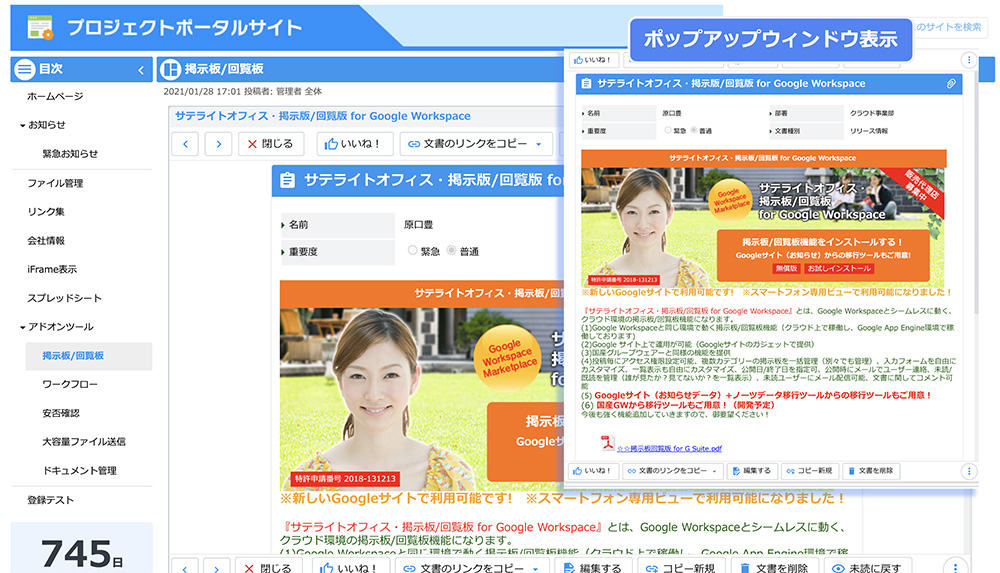Click コピー新規 in the popup bottom toolbar

[x=809, y=471]
